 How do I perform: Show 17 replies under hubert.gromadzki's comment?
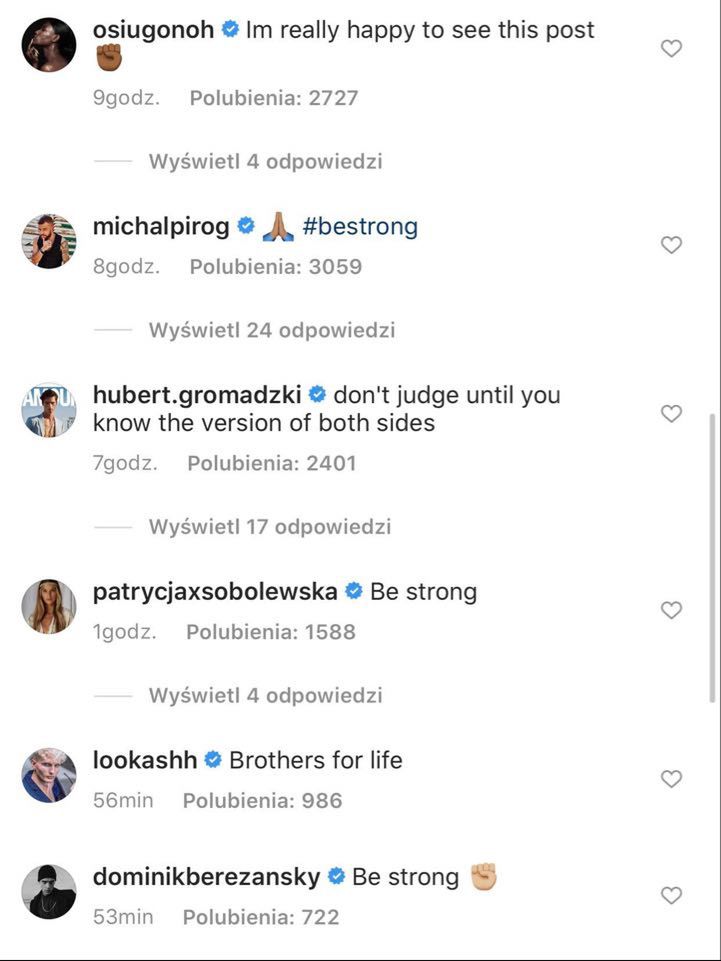[x=269, y=527]
